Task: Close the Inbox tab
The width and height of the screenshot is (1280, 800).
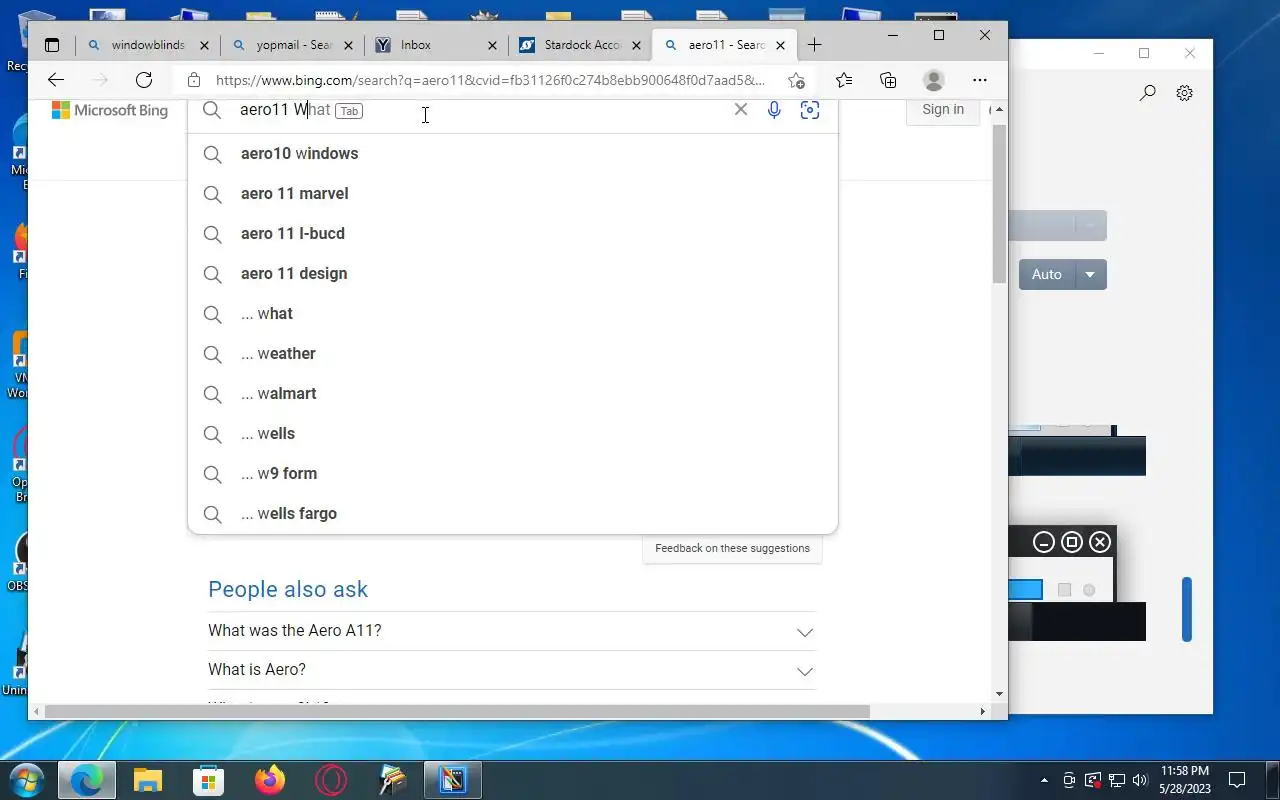Action: (492, 45)
